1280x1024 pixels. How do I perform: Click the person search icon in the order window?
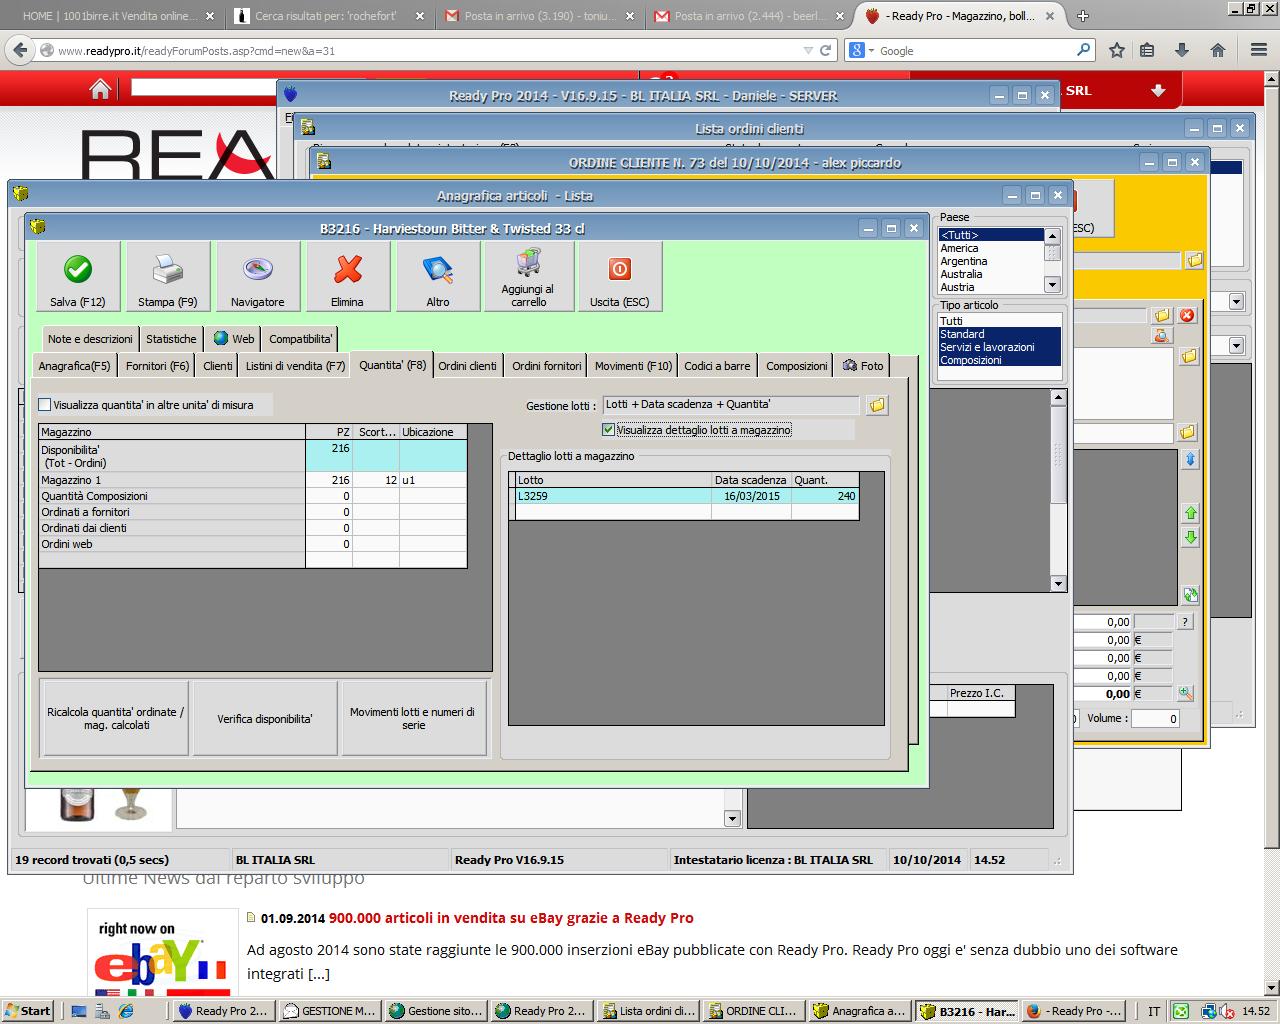1161,336
